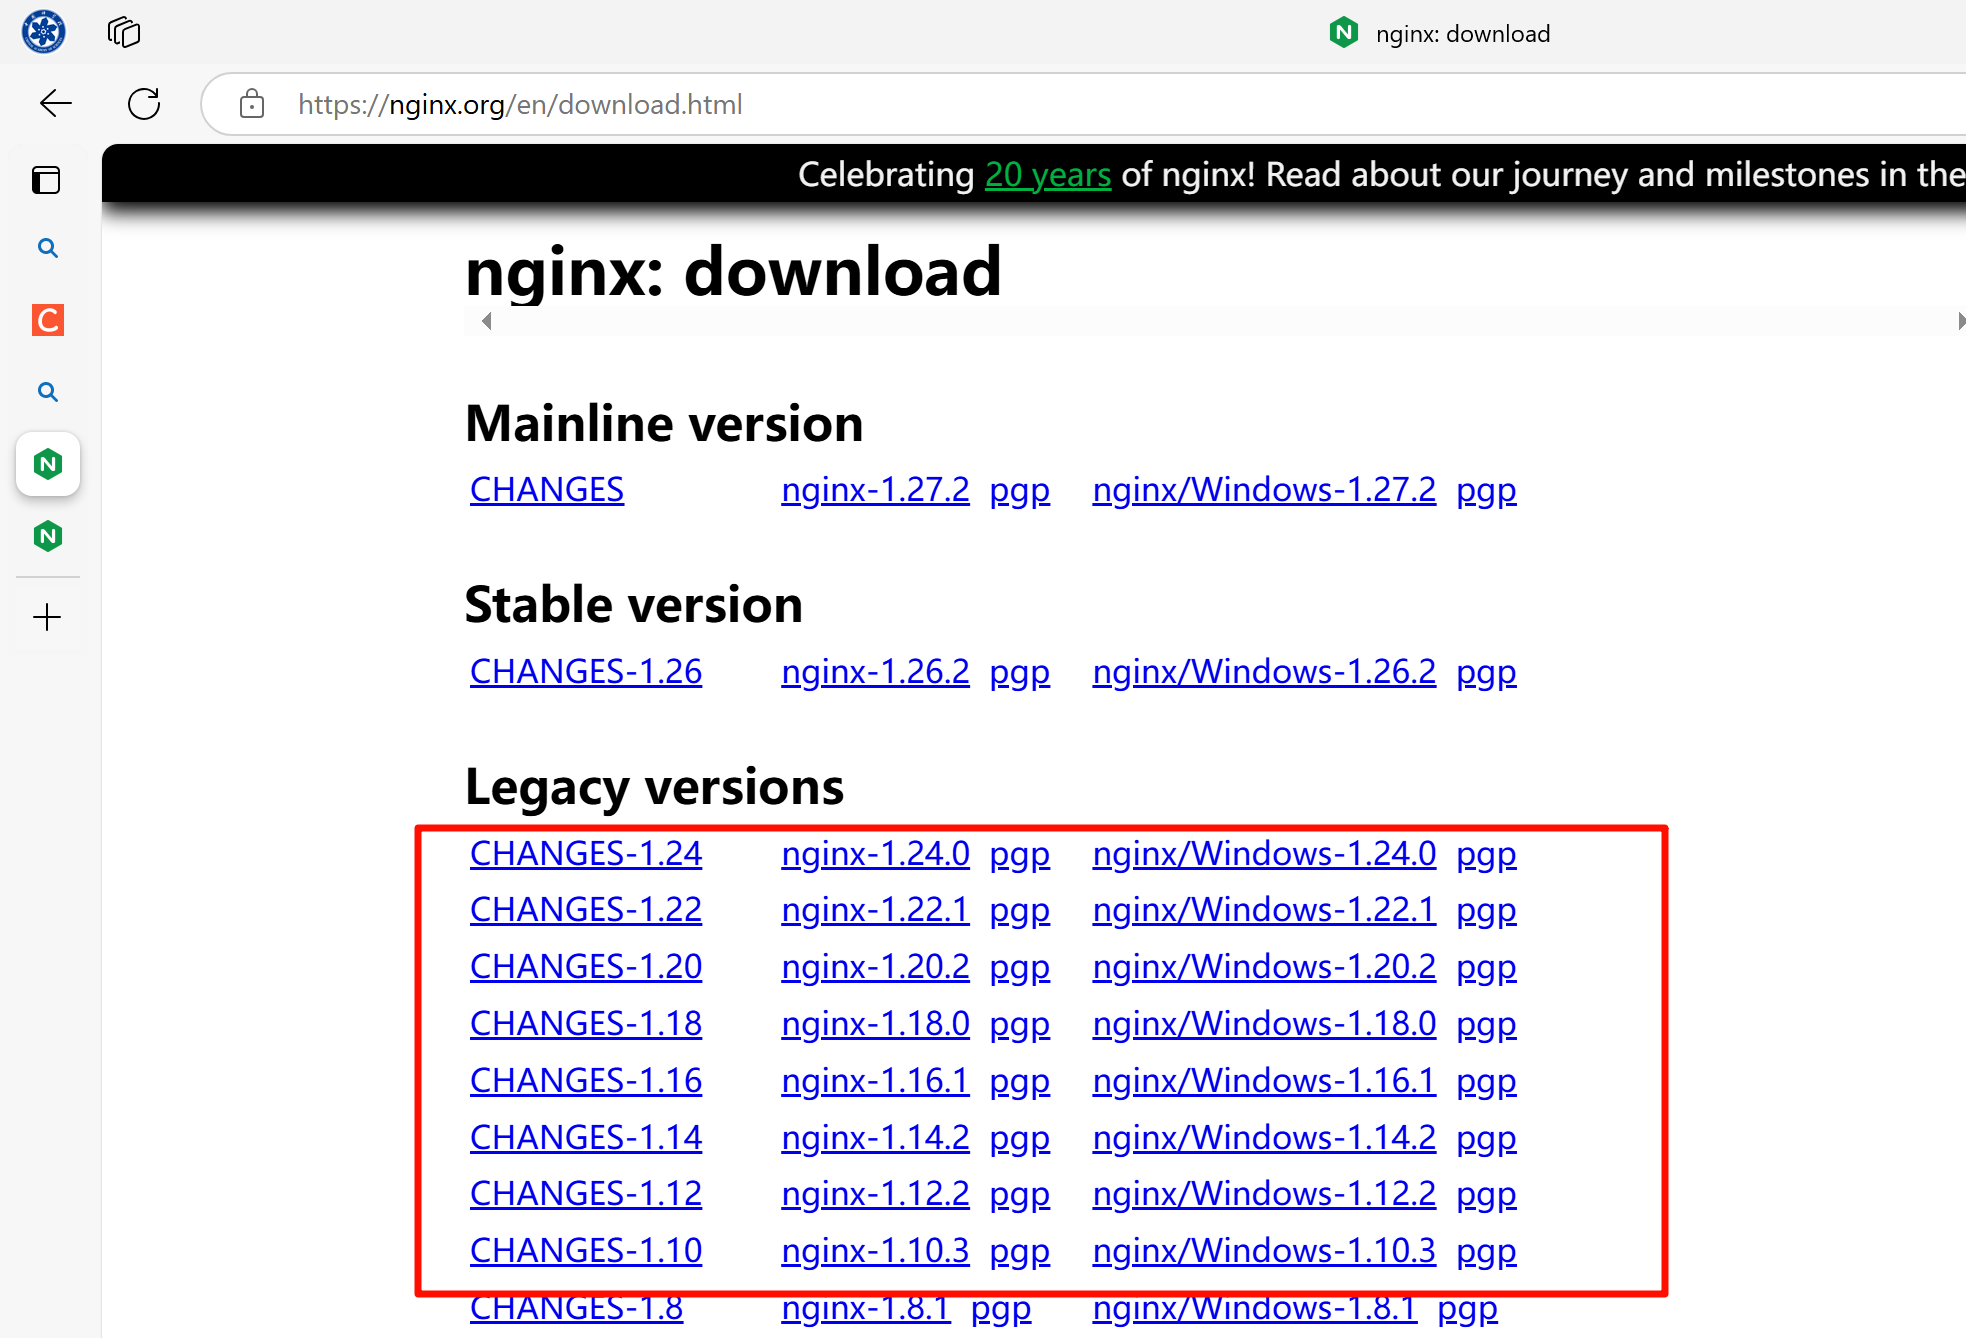Click the top sidebar panel icon

click(46, 180)
